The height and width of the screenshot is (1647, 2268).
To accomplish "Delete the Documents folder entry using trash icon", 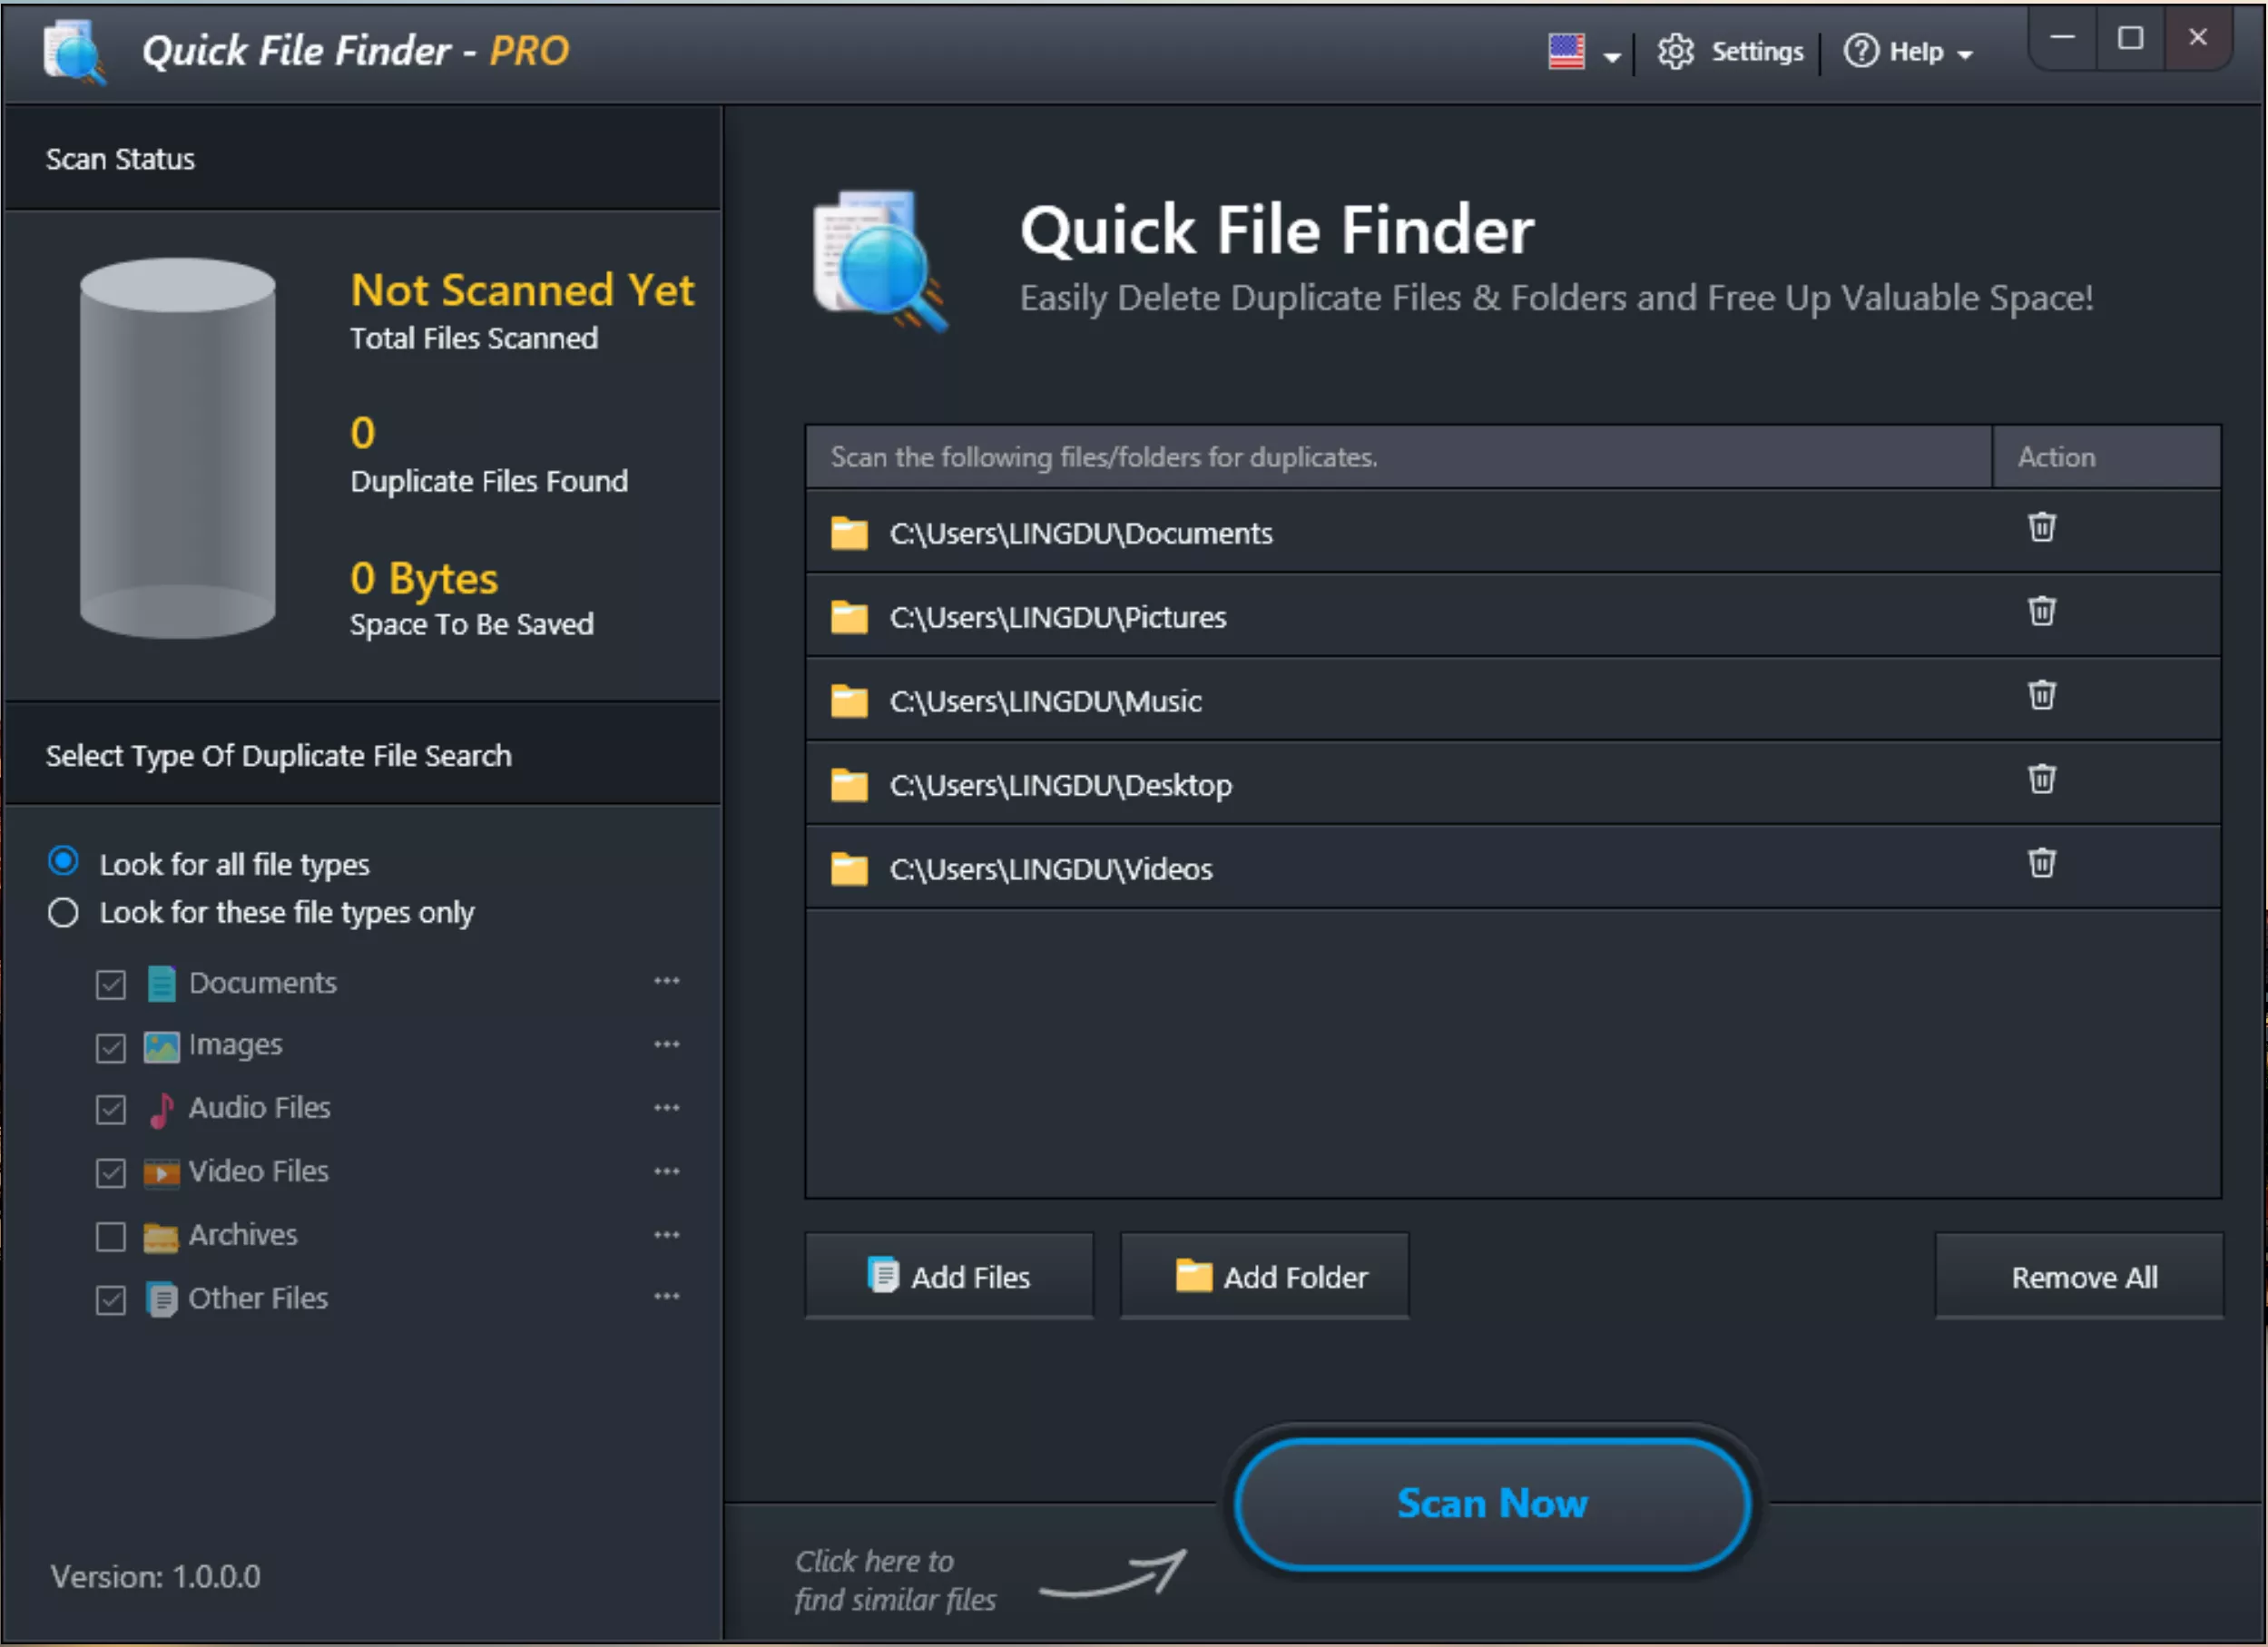I will click(x=2041, y=527).
